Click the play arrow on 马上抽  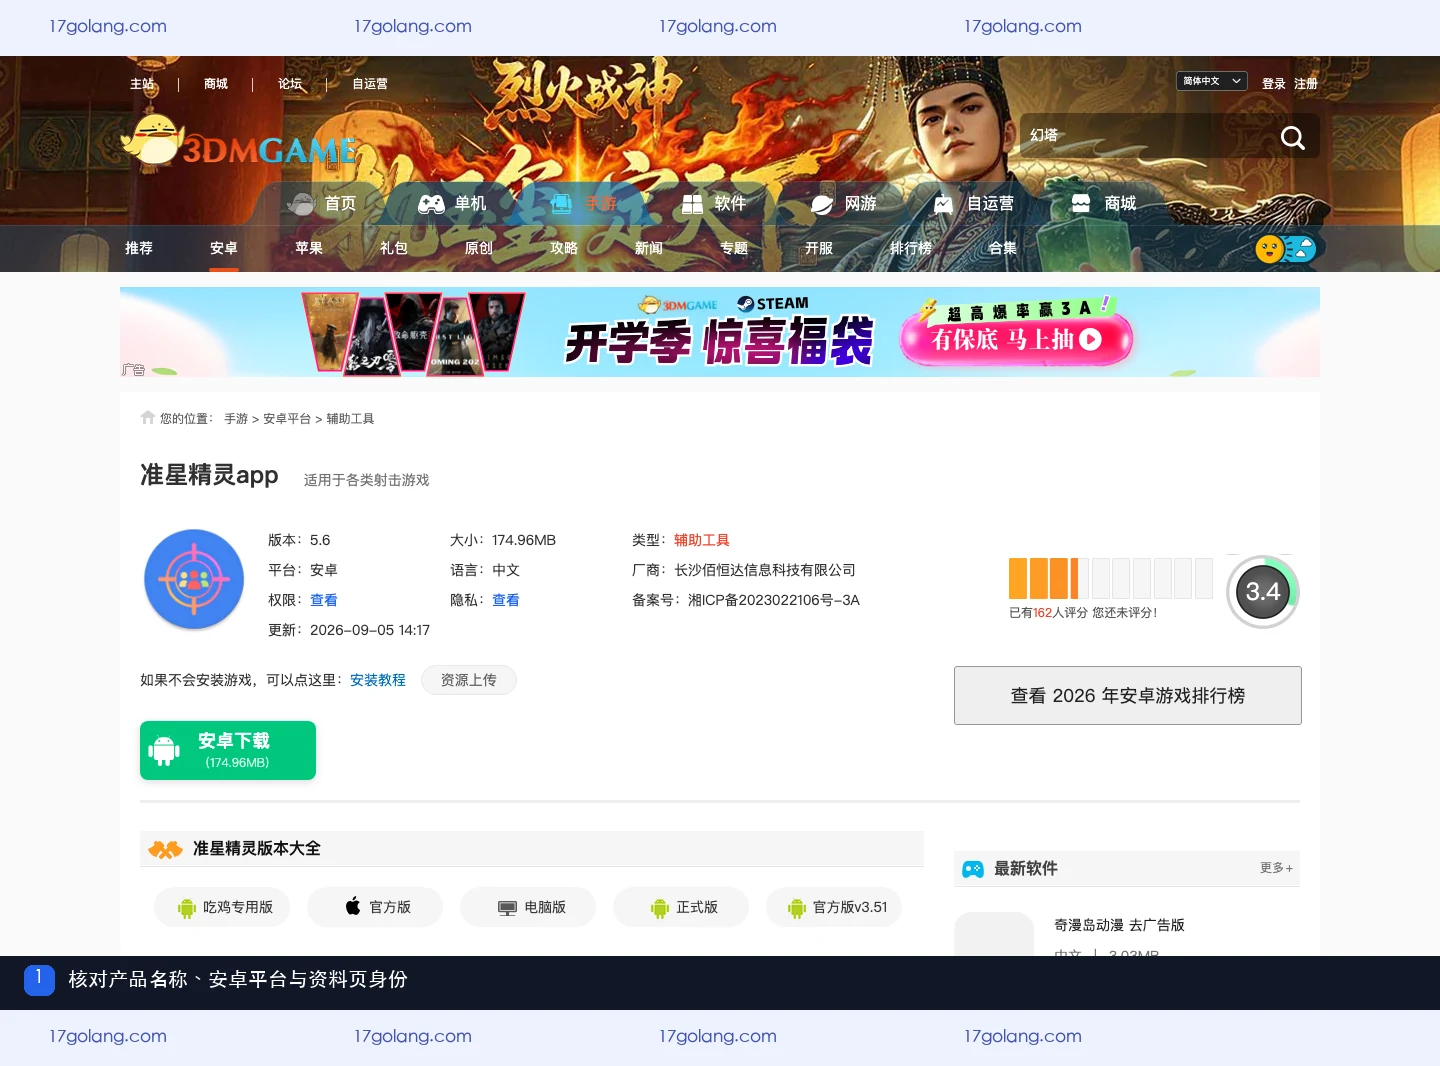[1091, 340]
